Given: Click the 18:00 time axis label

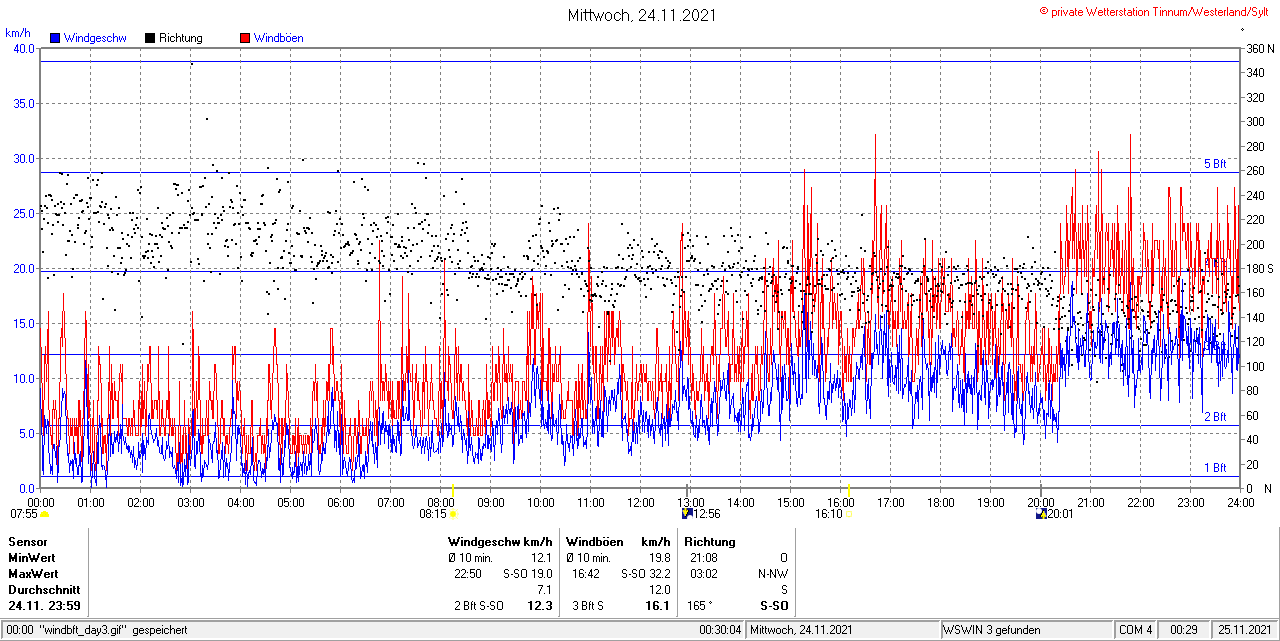Looking at the screenshot, I should [x=941, y=502].
